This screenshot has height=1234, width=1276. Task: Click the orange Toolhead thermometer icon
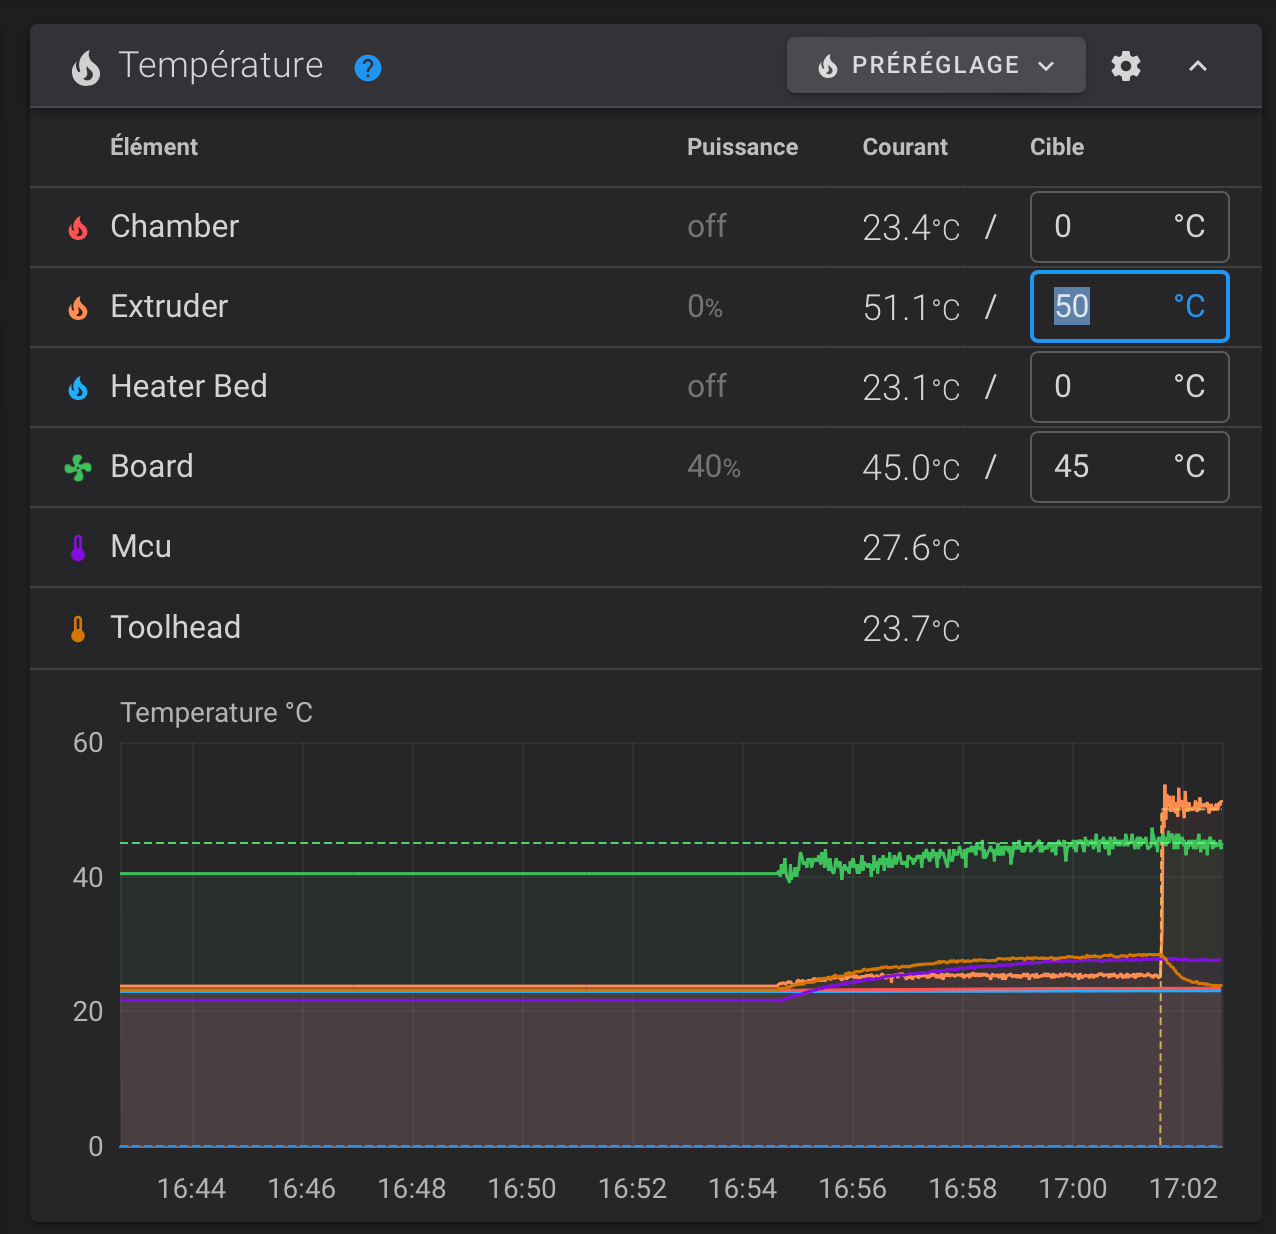78,628
